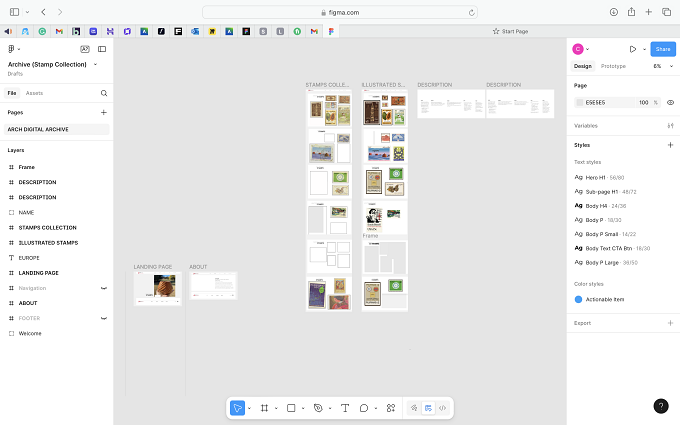The height and width of the screenshot is (425, 680).
Task: Edit the page opacity value 100
Action: click(644, 102)
